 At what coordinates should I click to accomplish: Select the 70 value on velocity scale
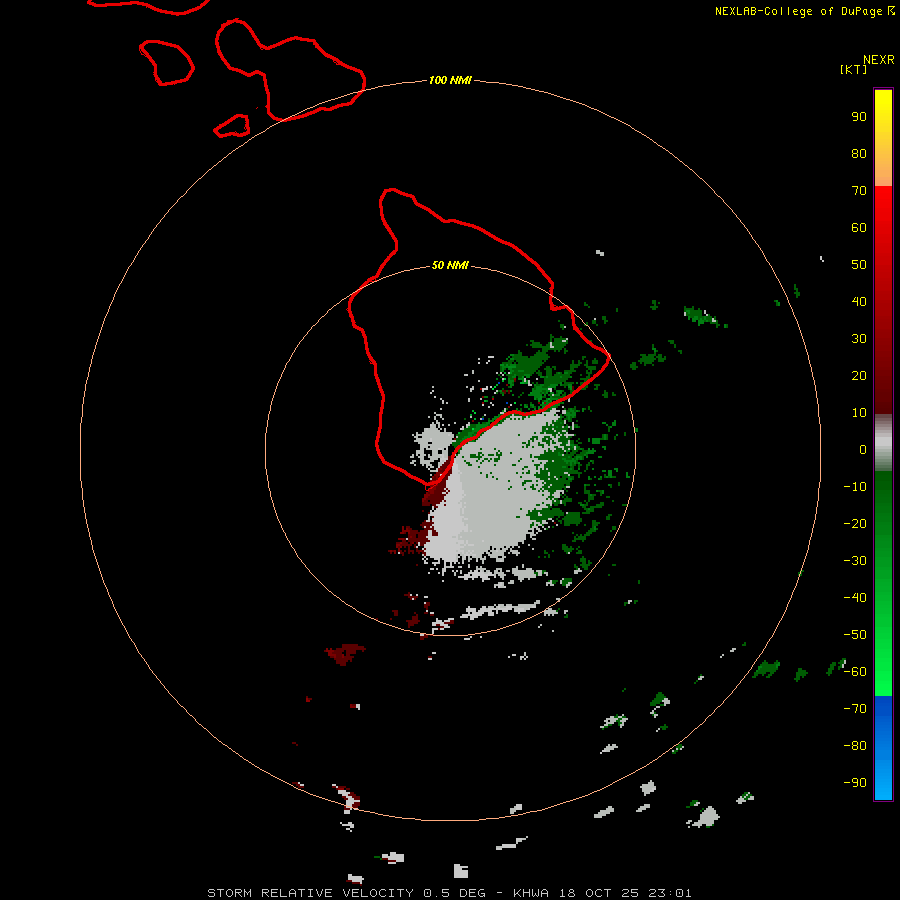coord(859,191)
